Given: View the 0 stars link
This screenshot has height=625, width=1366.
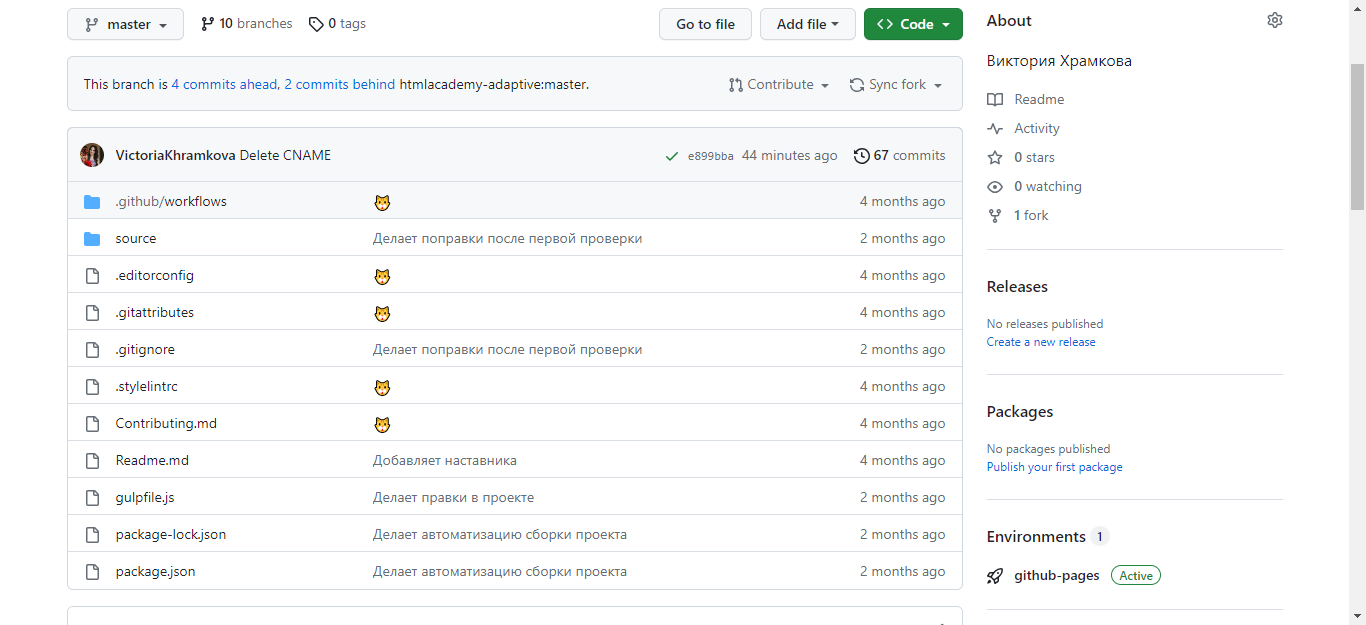Looking at the screenshot, I should click(1021, 157).
